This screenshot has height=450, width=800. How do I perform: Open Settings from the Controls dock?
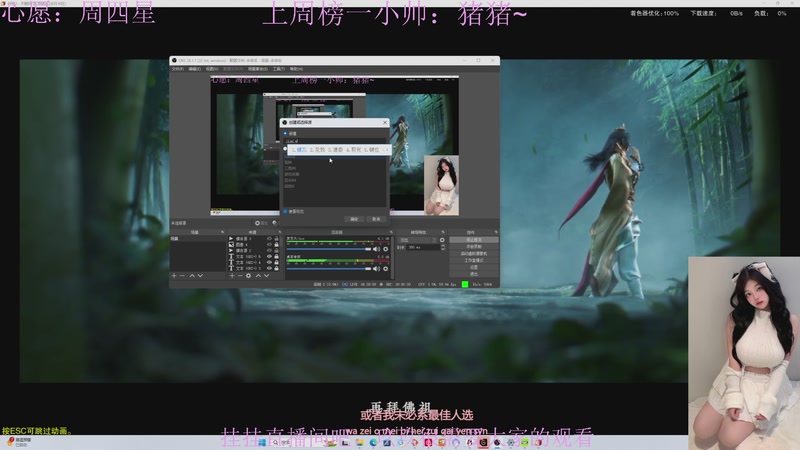(474, 267)
